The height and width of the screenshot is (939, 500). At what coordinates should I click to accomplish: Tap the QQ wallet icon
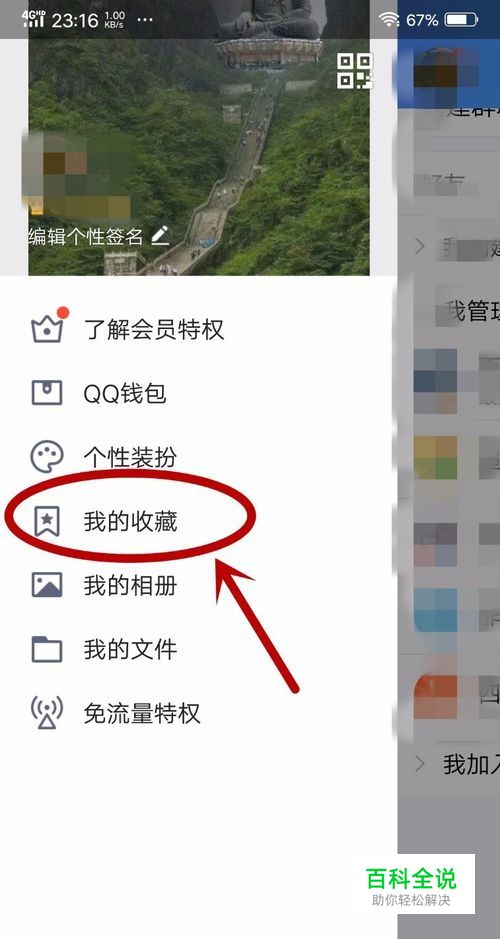pyautogui.click(x=47, y=393)
